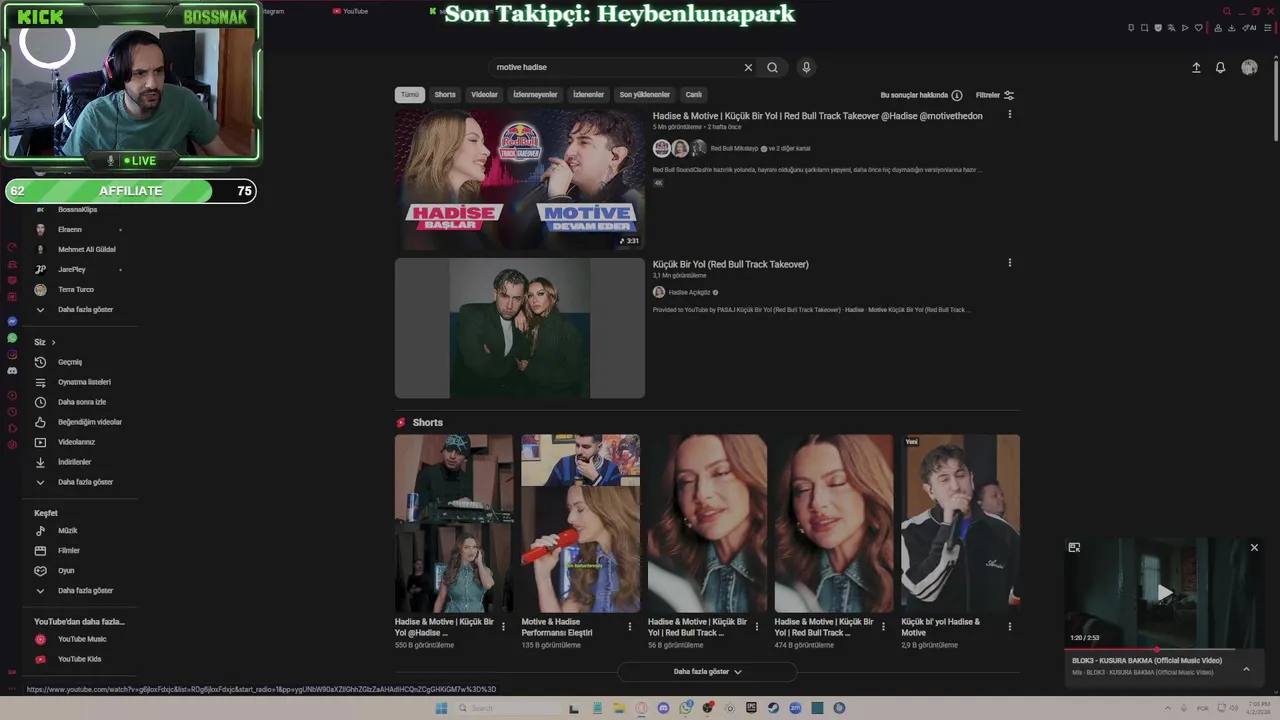The height and width of the screenshot is (720, 1280).
Task: Play the BLOK3 miniplayer video
Action: (1164, 592)
